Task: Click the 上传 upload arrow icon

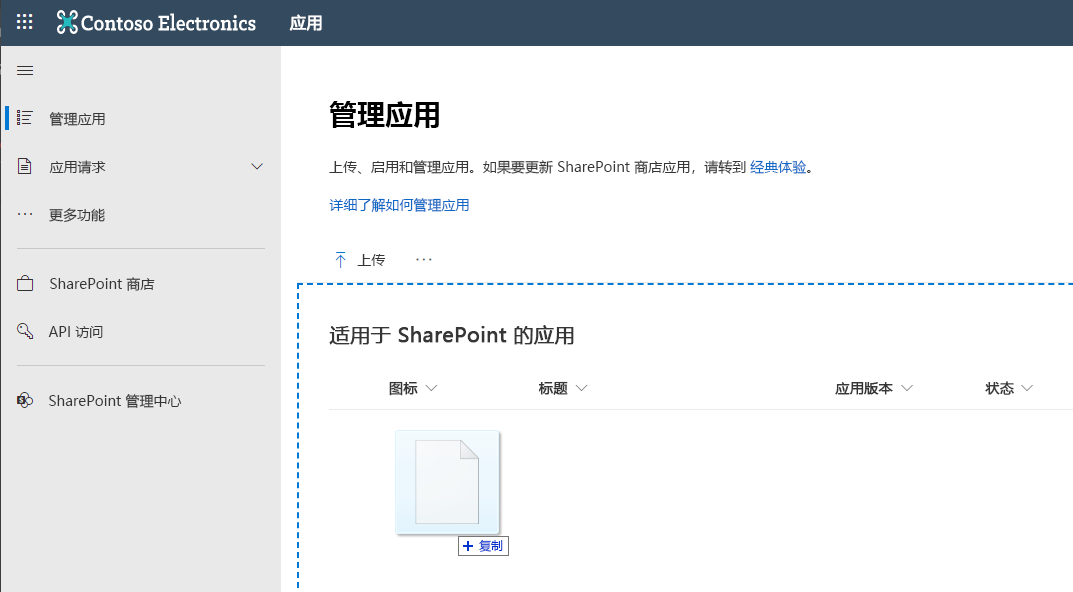Action: [x=341, y=259]
